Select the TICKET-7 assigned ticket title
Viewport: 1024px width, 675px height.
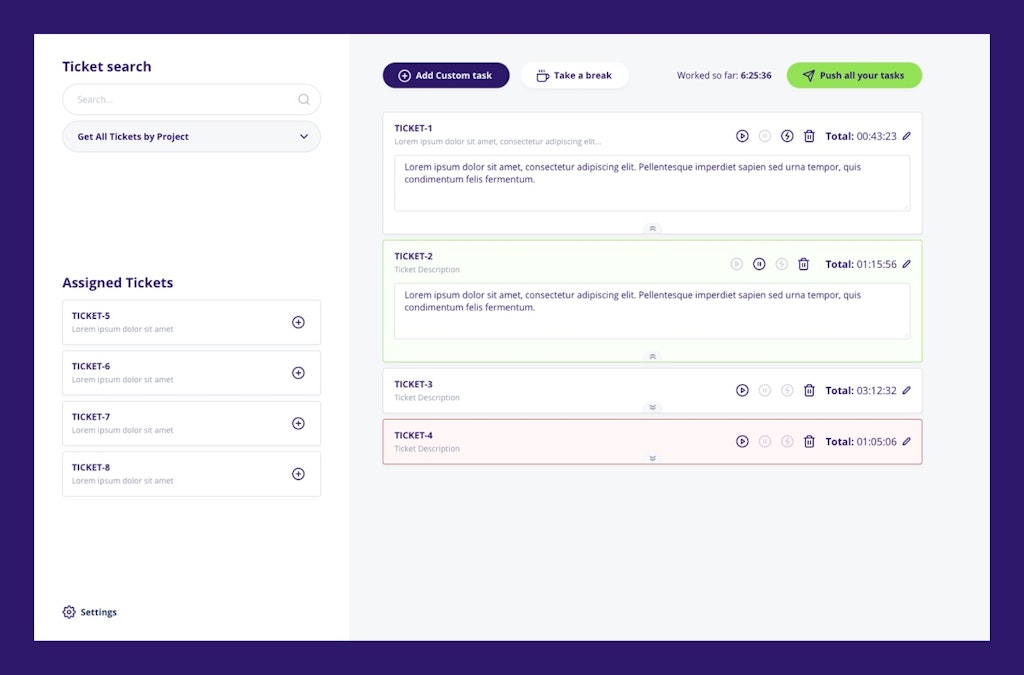click(x=91, y=416)
